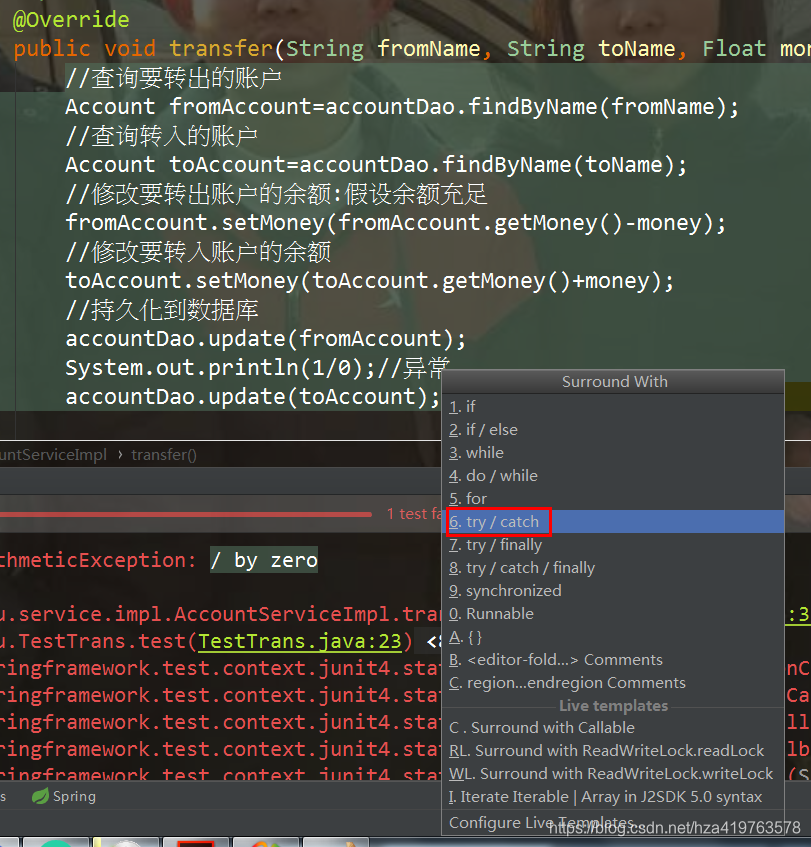Choose 'try / finally' surround option
This screenshot has width=811, height=847.
(613, 544)
